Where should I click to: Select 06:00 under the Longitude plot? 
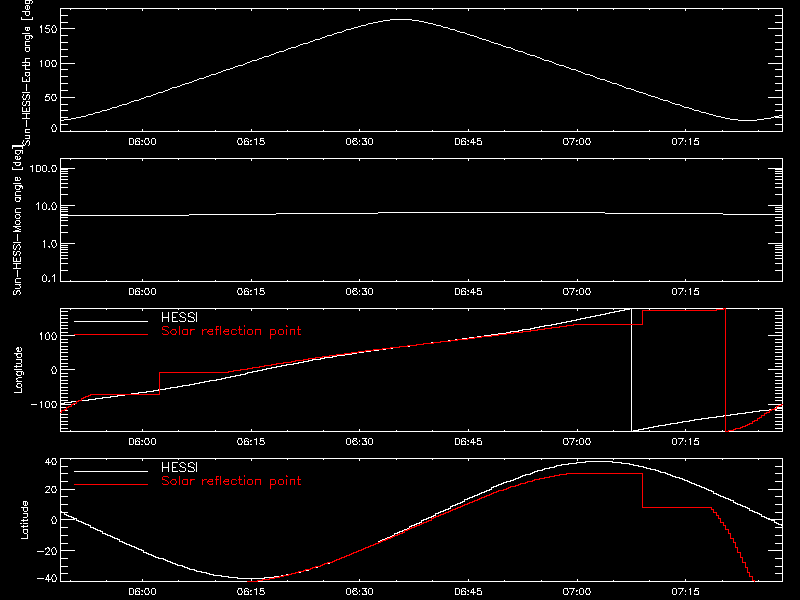[142, 441]
